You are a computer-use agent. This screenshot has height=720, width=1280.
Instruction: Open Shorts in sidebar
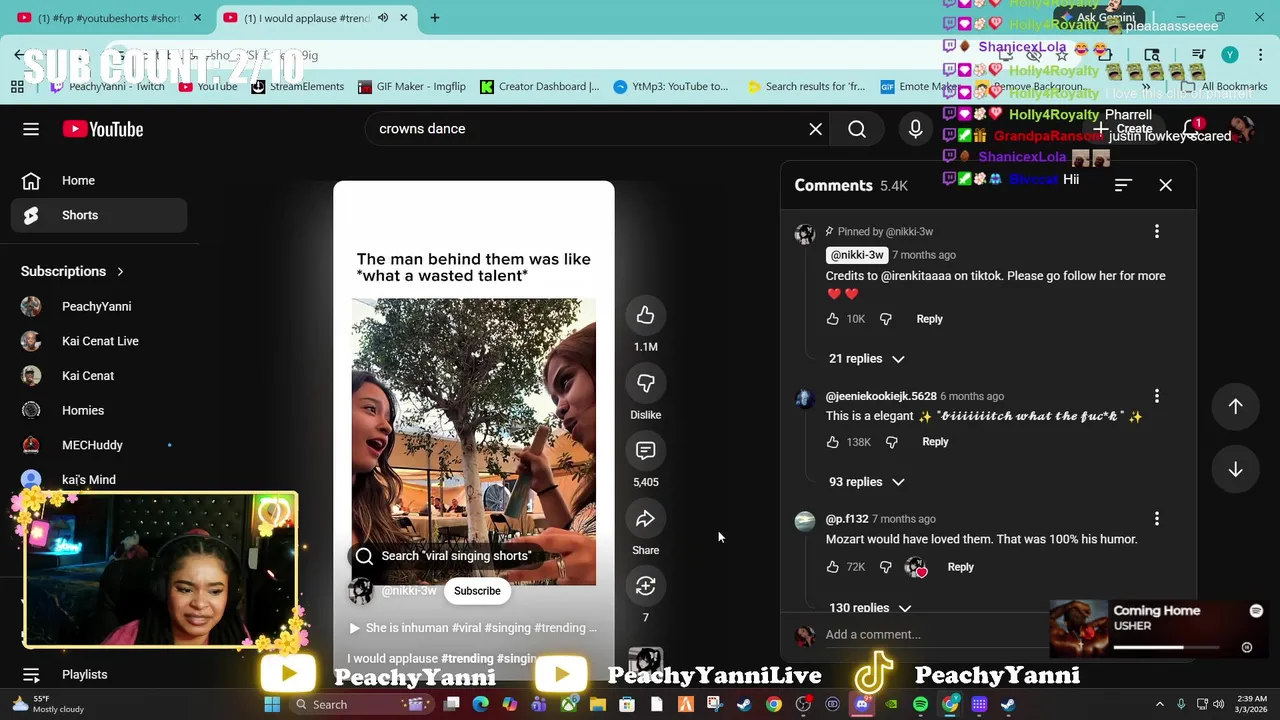[x=99, y=215]
